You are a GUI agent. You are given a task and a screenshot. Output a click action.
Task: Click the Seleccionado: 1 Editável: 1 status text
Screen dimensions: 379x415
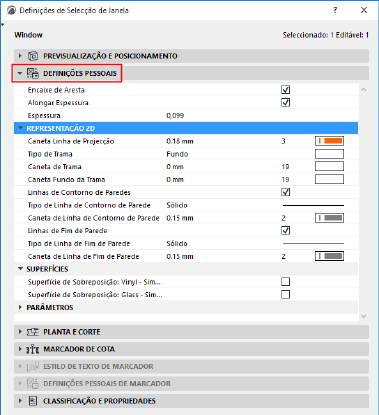[x=326, y=35]
